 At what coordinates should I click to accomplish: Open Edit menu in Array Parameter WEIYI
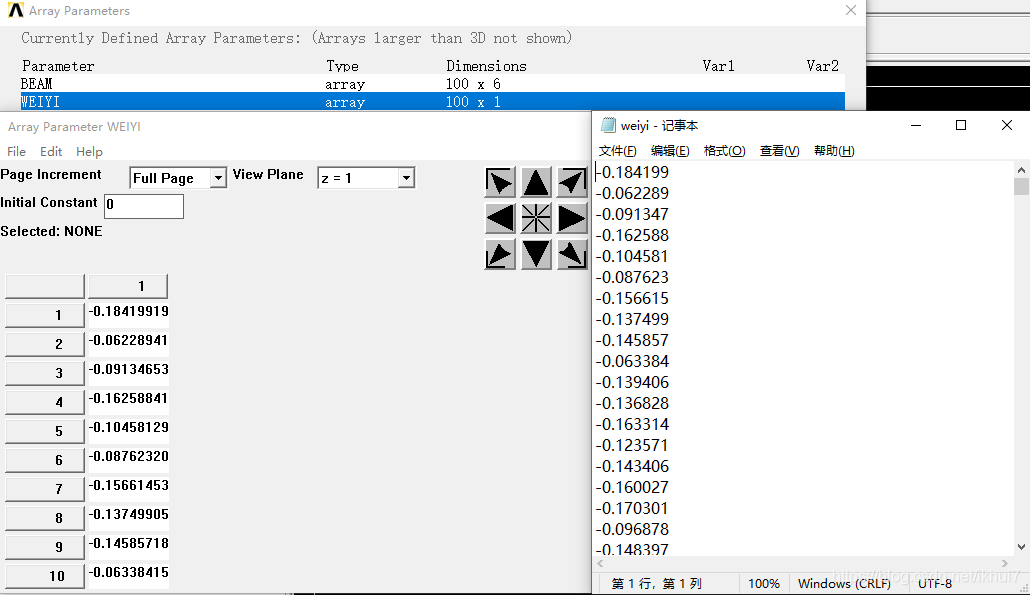(51, 152)
